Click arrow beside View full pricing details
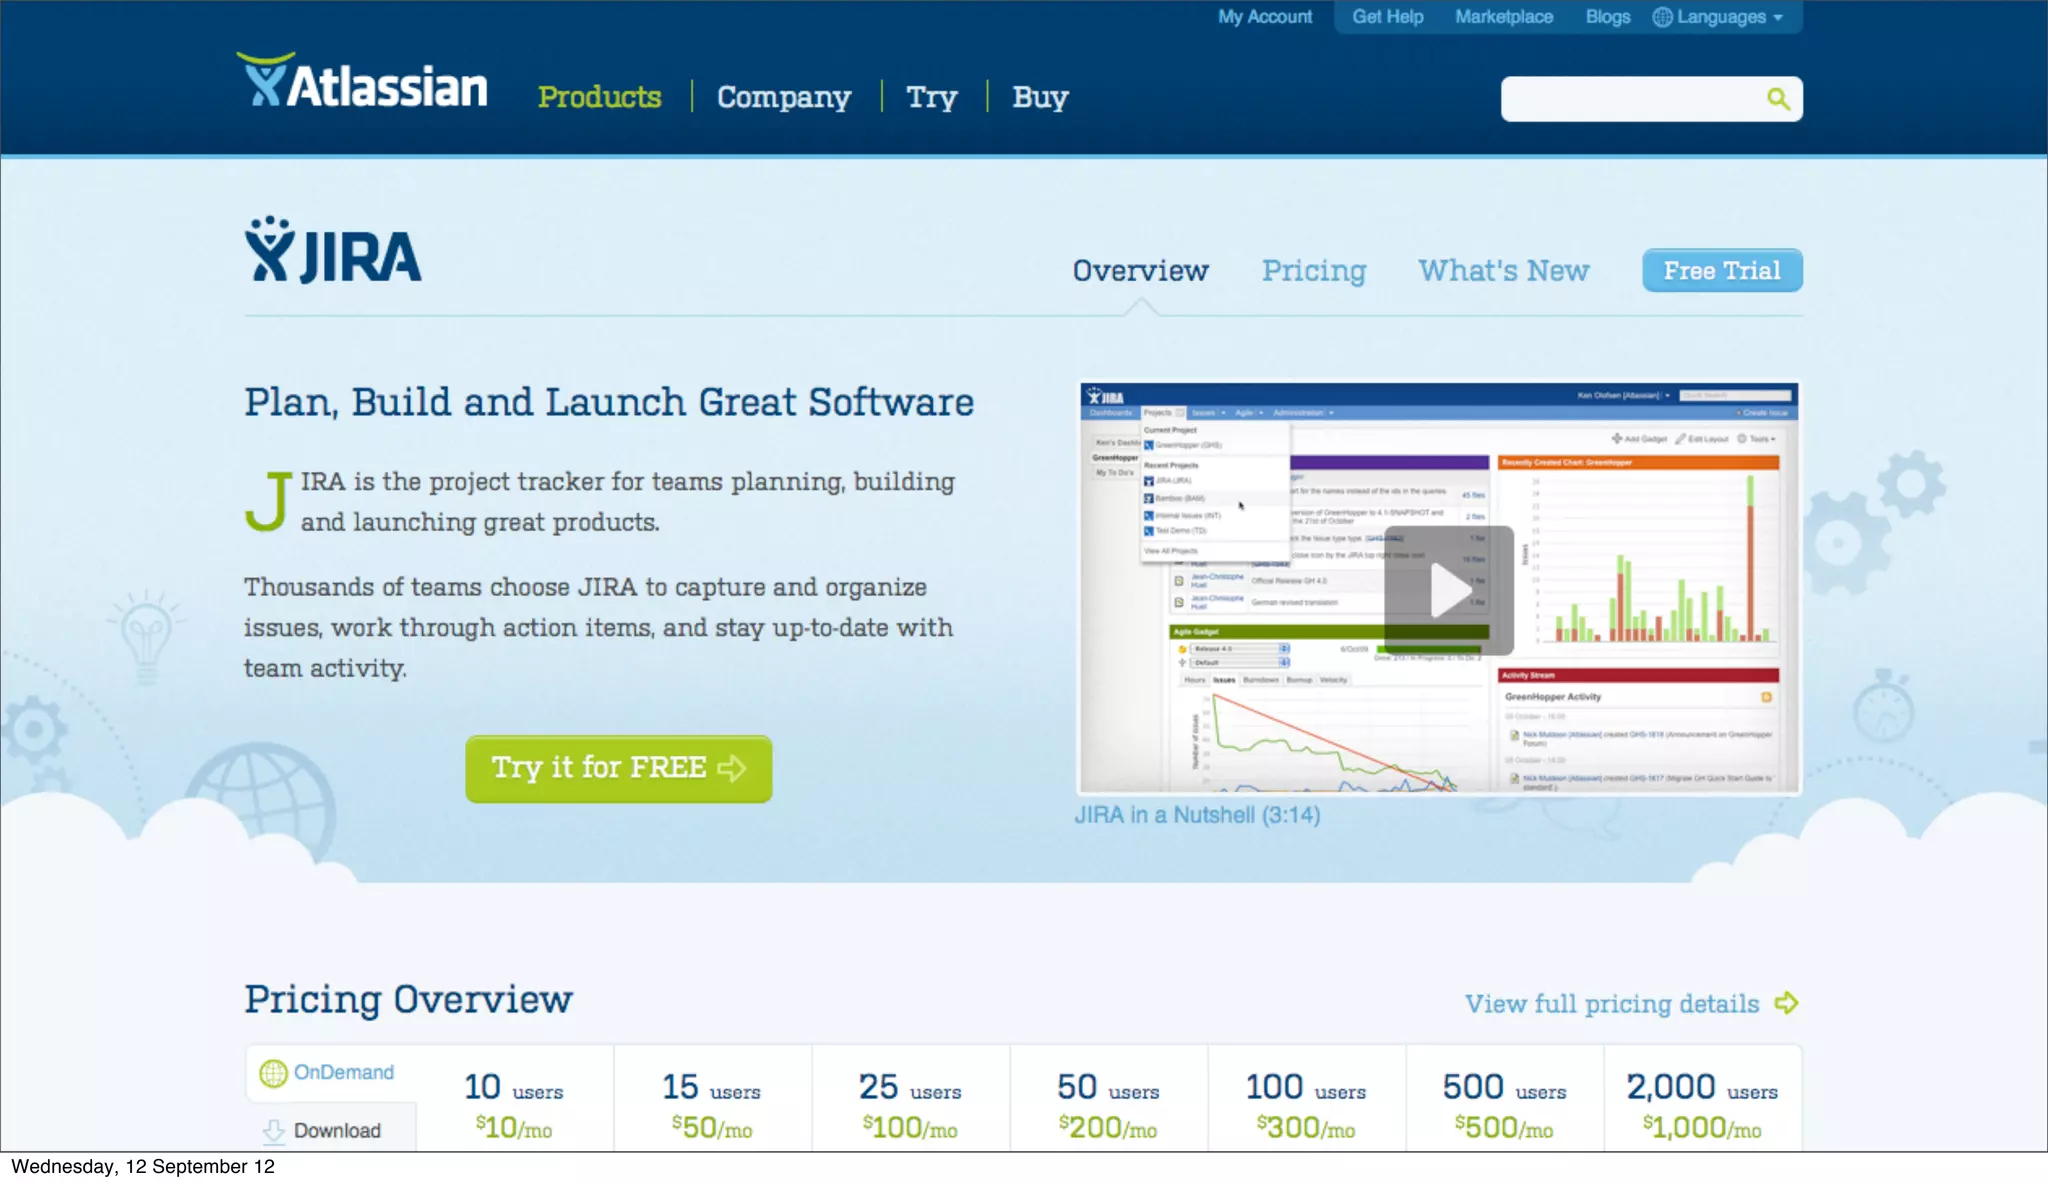This screenshot has width=2048, height=1184. pos(1786,1003)
